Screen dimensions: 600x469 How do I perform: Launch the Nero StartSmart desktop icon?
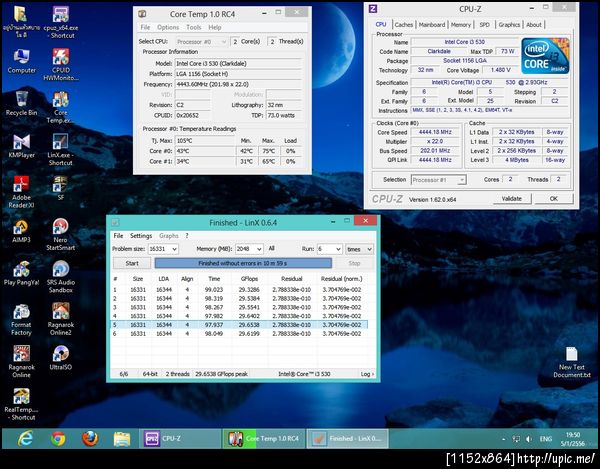click(x=60, y=234)
